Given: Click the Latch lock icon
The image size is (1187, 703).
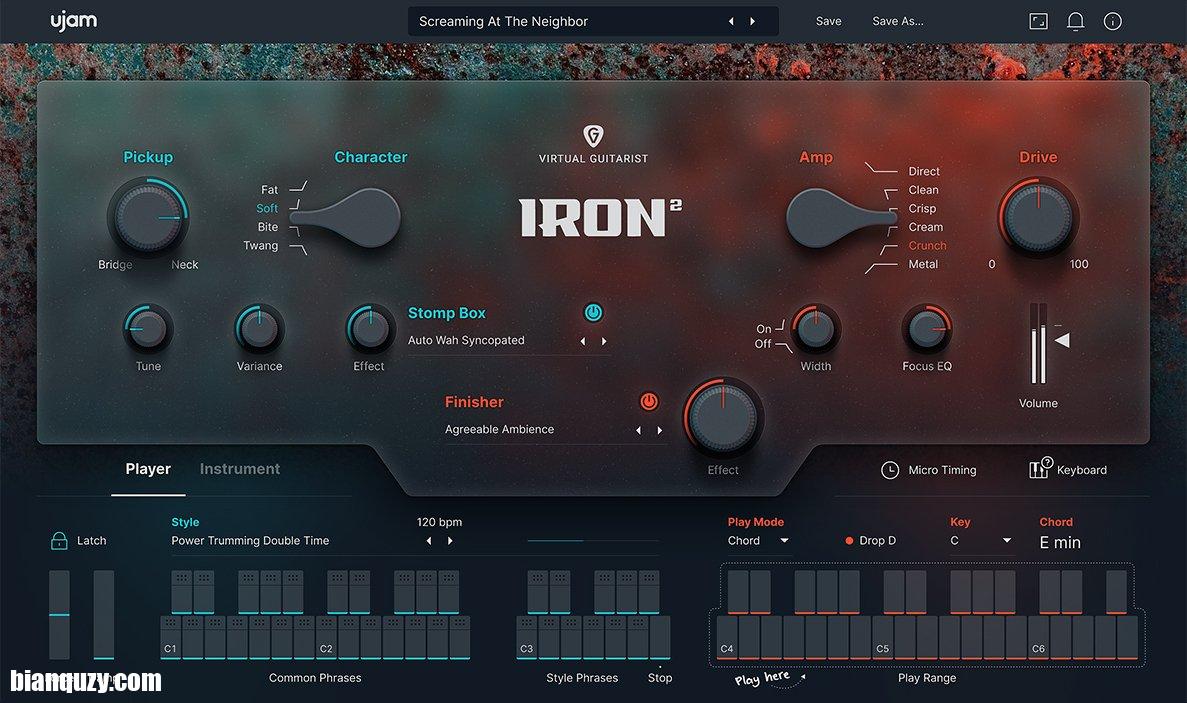Looking at the screenshot, I should click(x=59, y=540).
